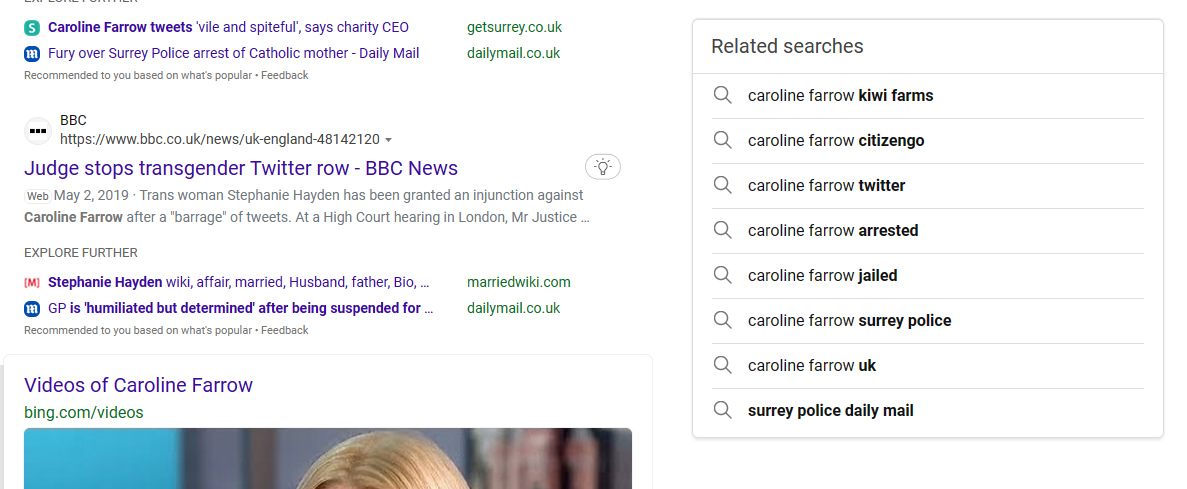Click the Caroline Farrow video thumbnail

tap(328, 459)
